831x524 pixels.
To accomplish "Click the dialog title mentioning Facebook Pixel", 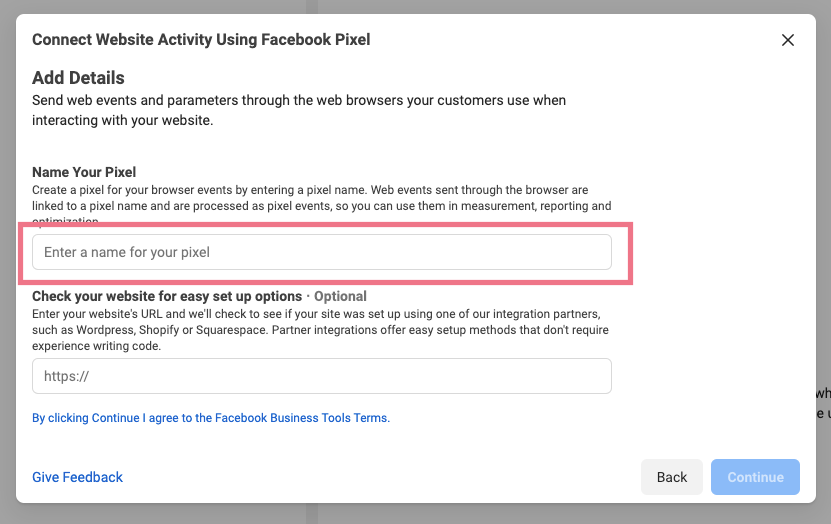I will point(201,40).
